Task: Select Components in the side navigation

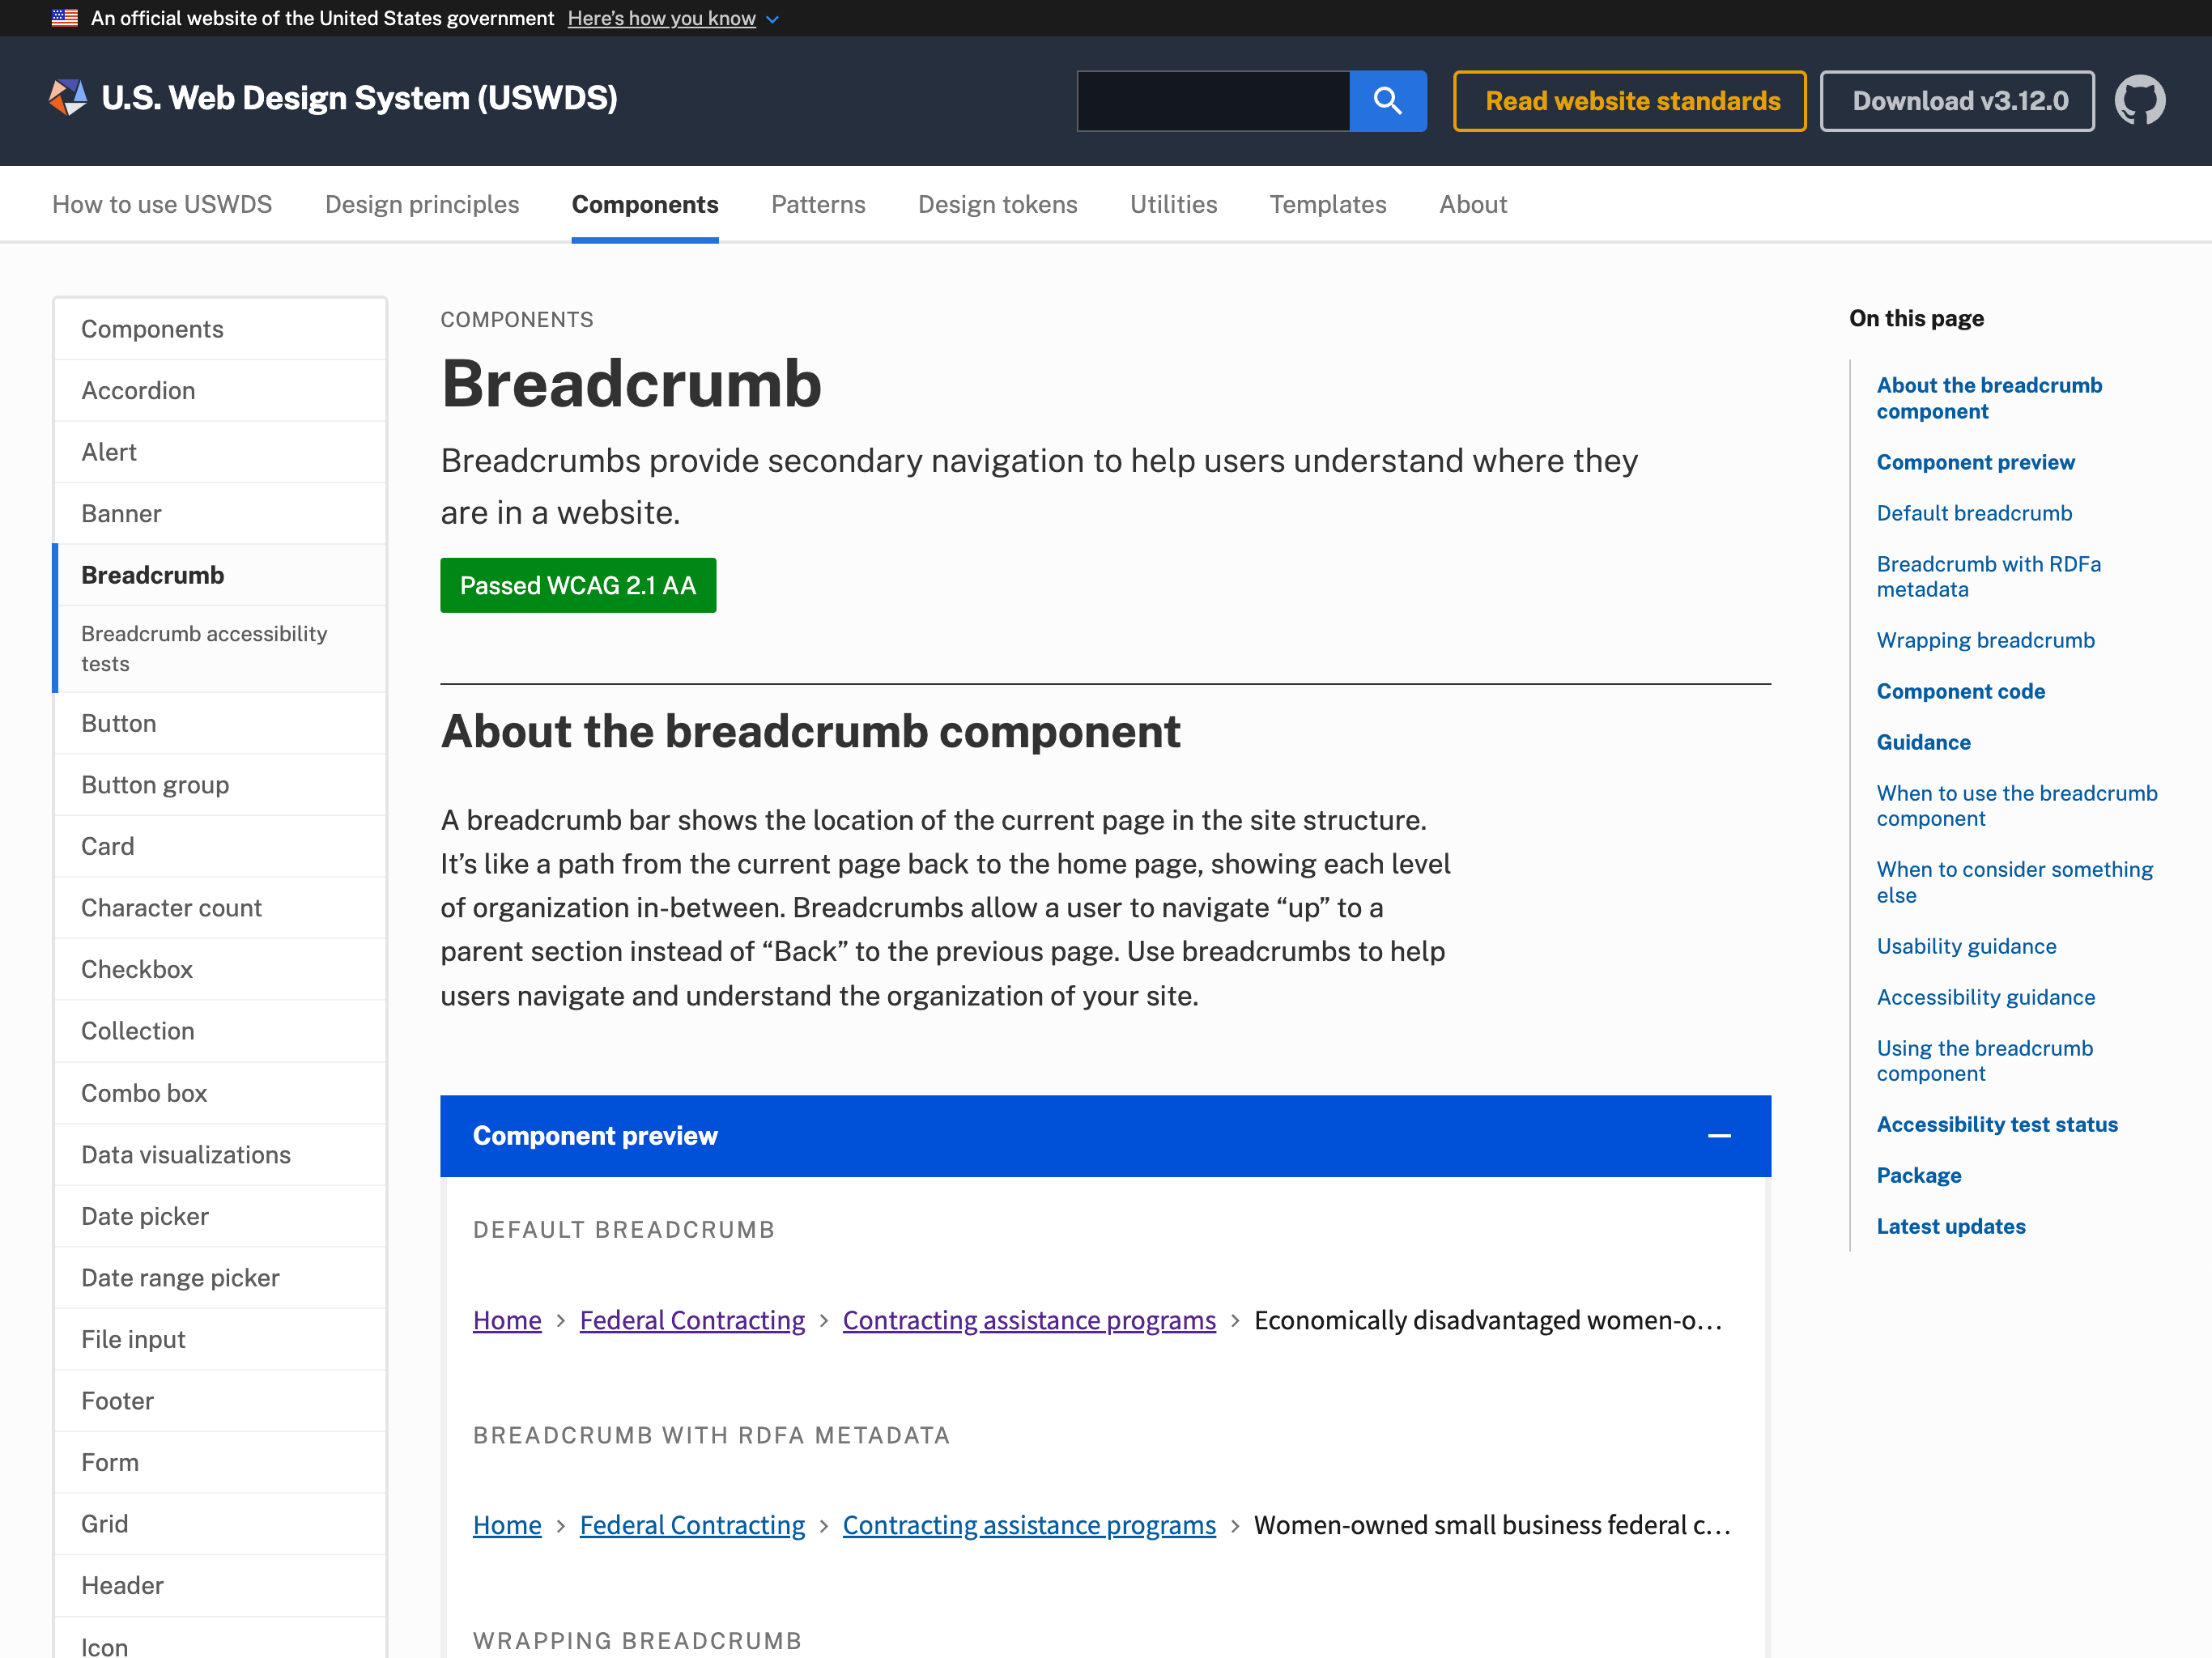Action: [220, 329]
